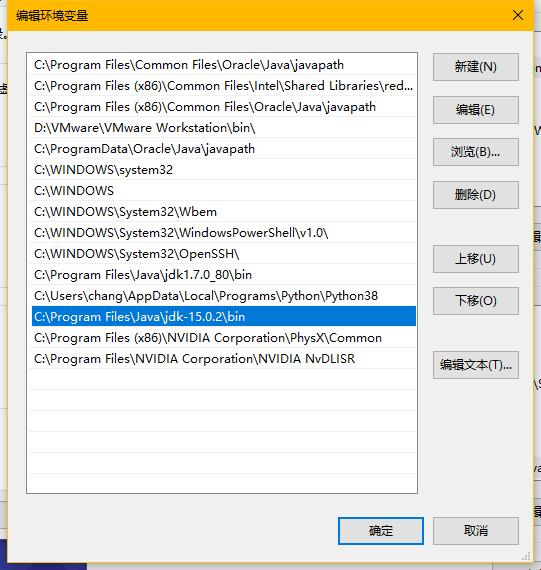Select Program Files (x86) Oracle Java javapath row
The image size is (541, 570).
pyautogui.click(x=222, y=107)
